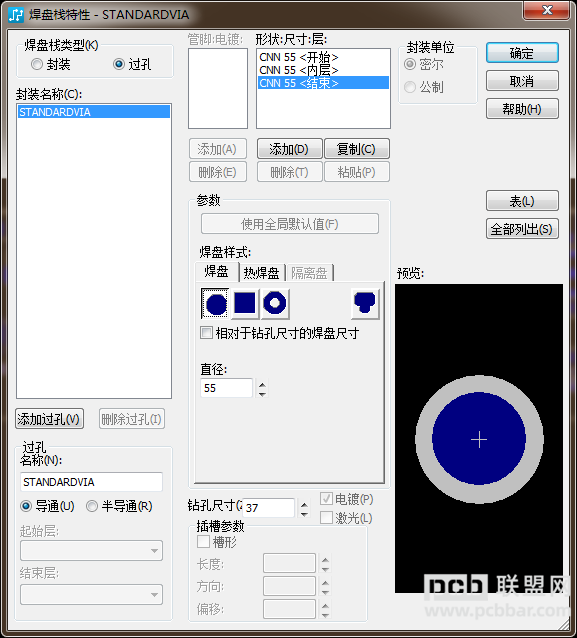Select CNN 55 <内层> layer row

pyautogui.click(x=323, y=70)
